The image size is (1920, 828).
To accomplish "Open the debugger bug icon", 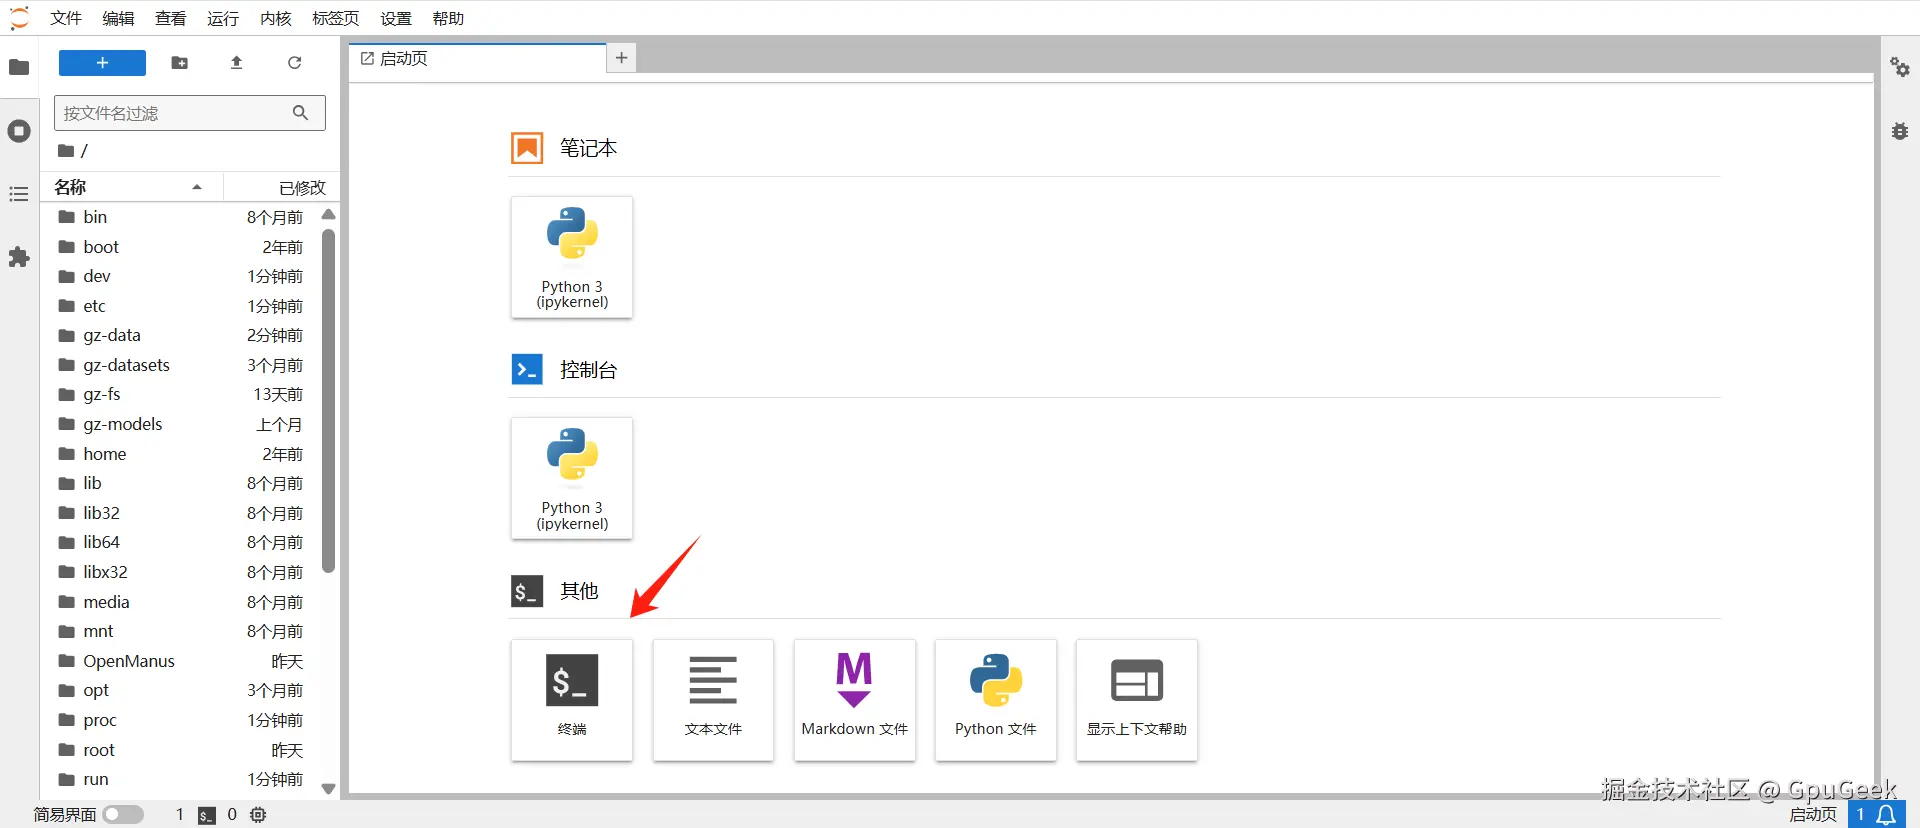I will point(1900,131).
